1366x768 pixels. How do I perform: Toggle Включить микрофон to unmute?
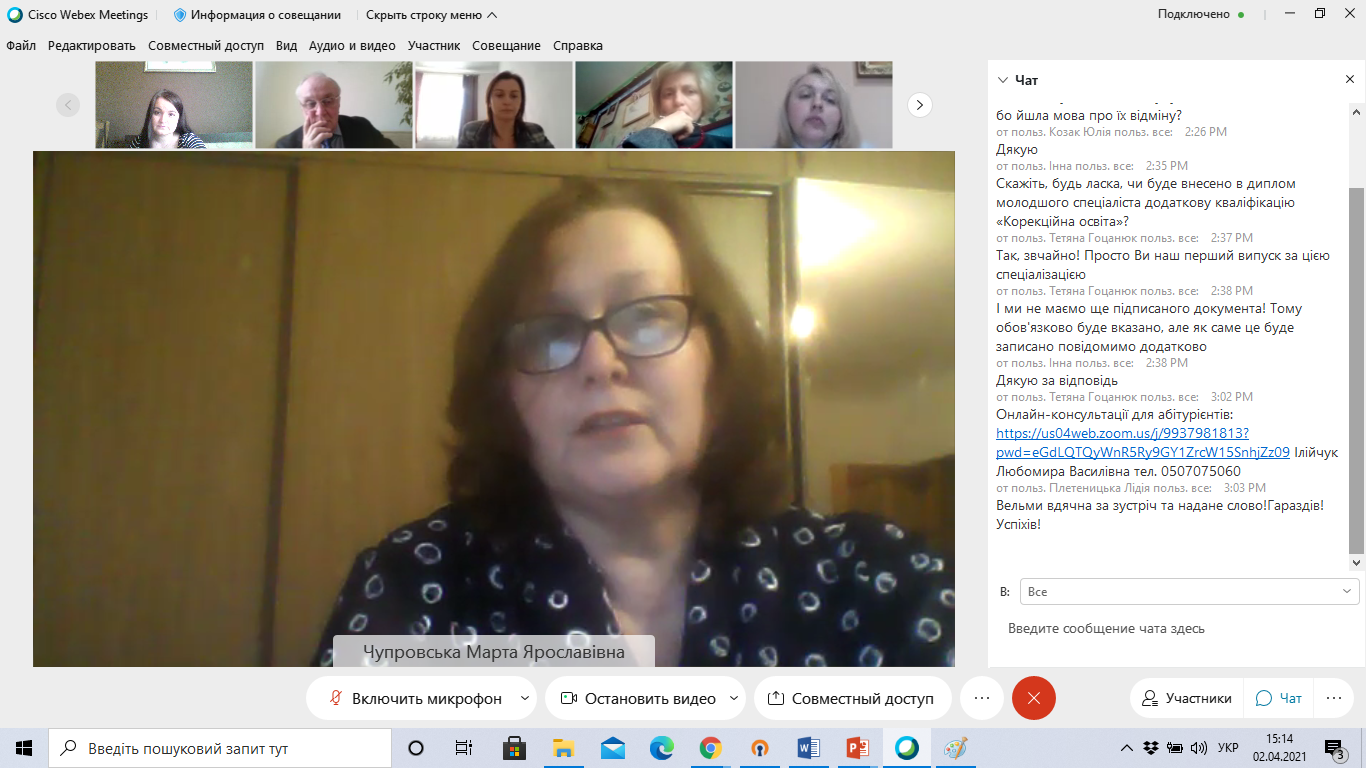416,698
